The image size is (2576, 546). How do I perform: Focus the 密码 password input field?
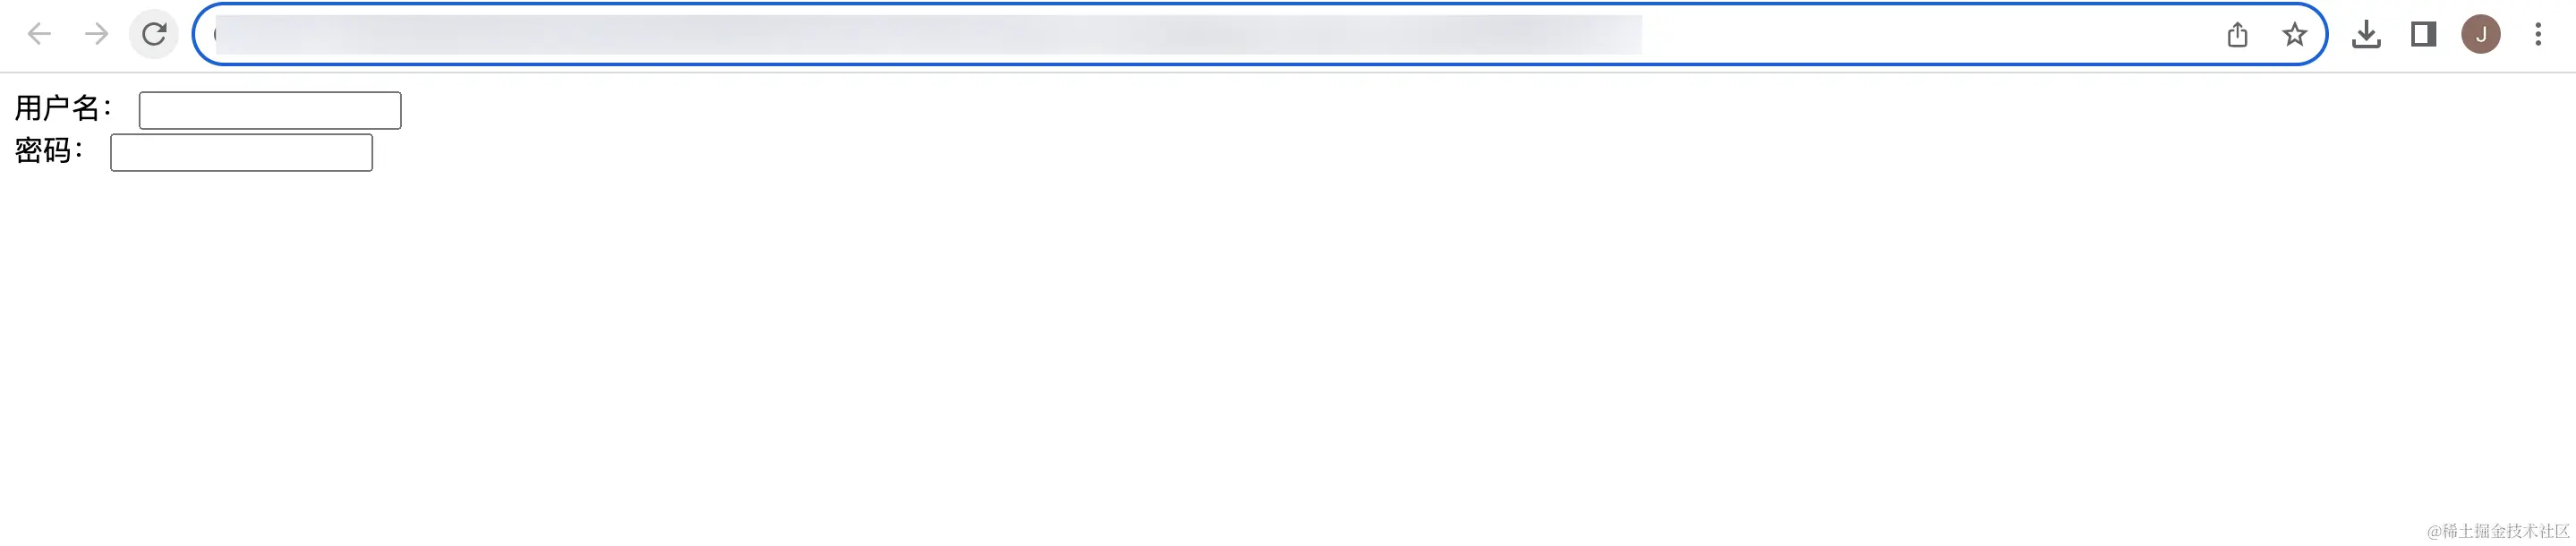[x=241, y=152]
